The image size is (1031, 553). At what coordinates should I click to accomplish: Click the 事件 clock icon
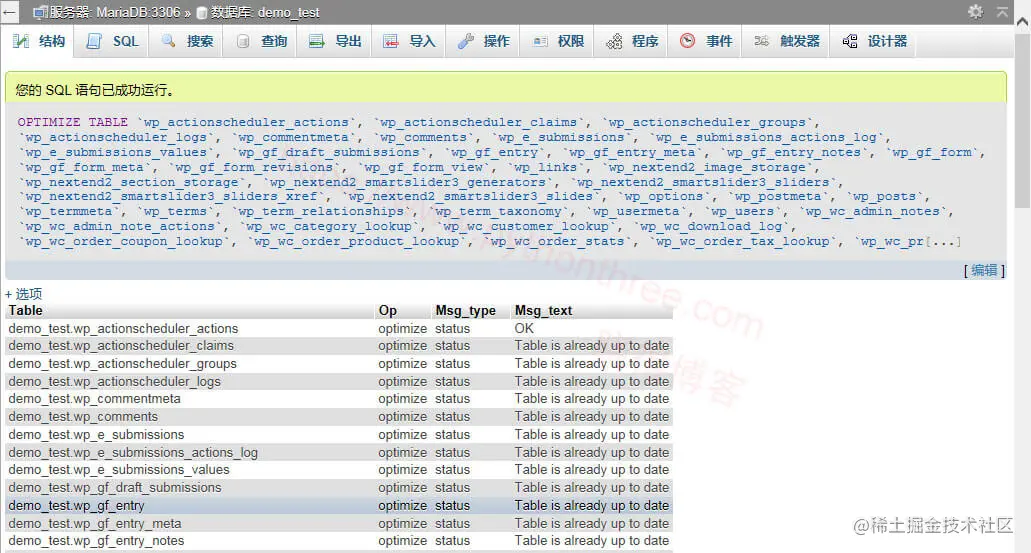pos(687,41)
